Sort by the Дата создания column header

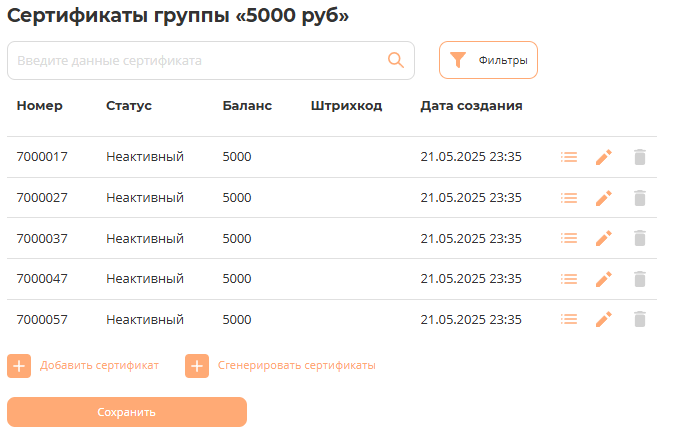coord(471,106)
